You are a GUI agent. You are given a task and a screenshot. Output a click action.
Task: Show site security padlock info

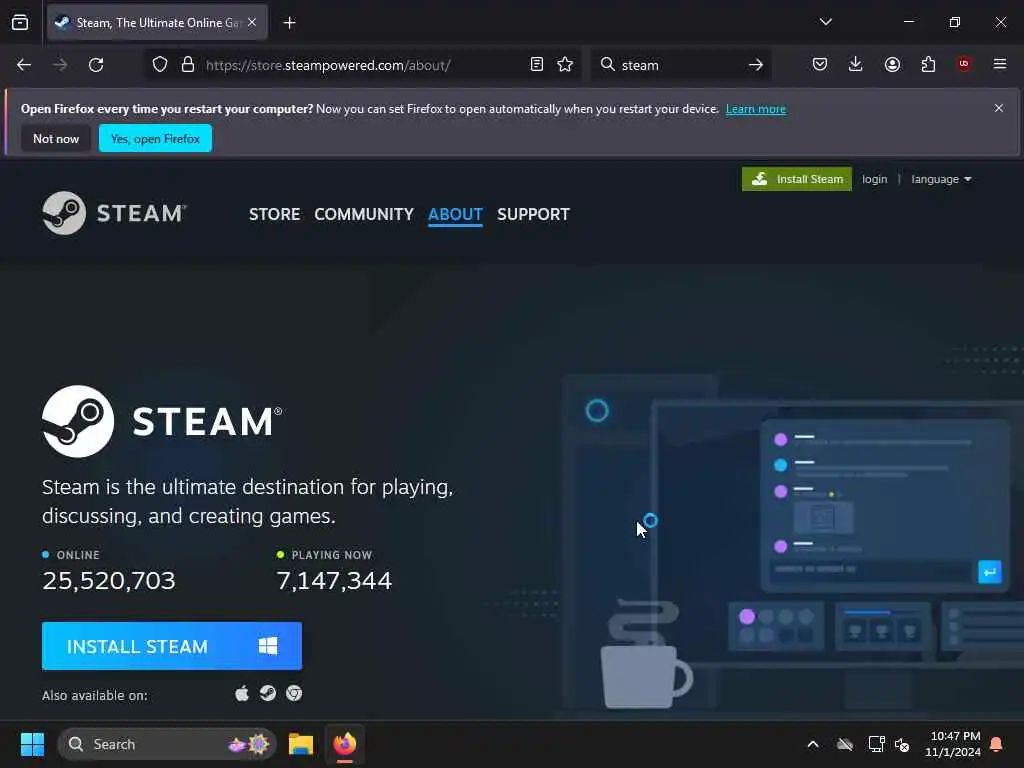pos(188,65)
